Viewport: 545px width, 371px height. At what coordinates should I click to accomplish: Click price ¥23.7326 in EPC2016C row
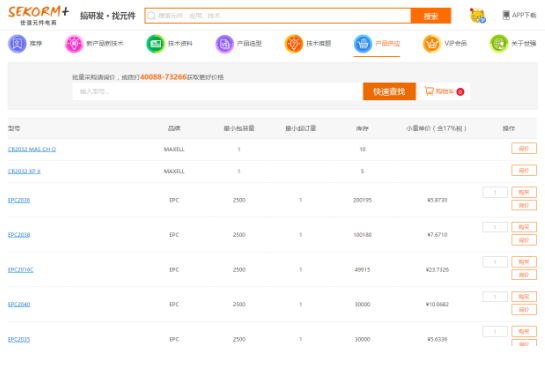[437, 269]
